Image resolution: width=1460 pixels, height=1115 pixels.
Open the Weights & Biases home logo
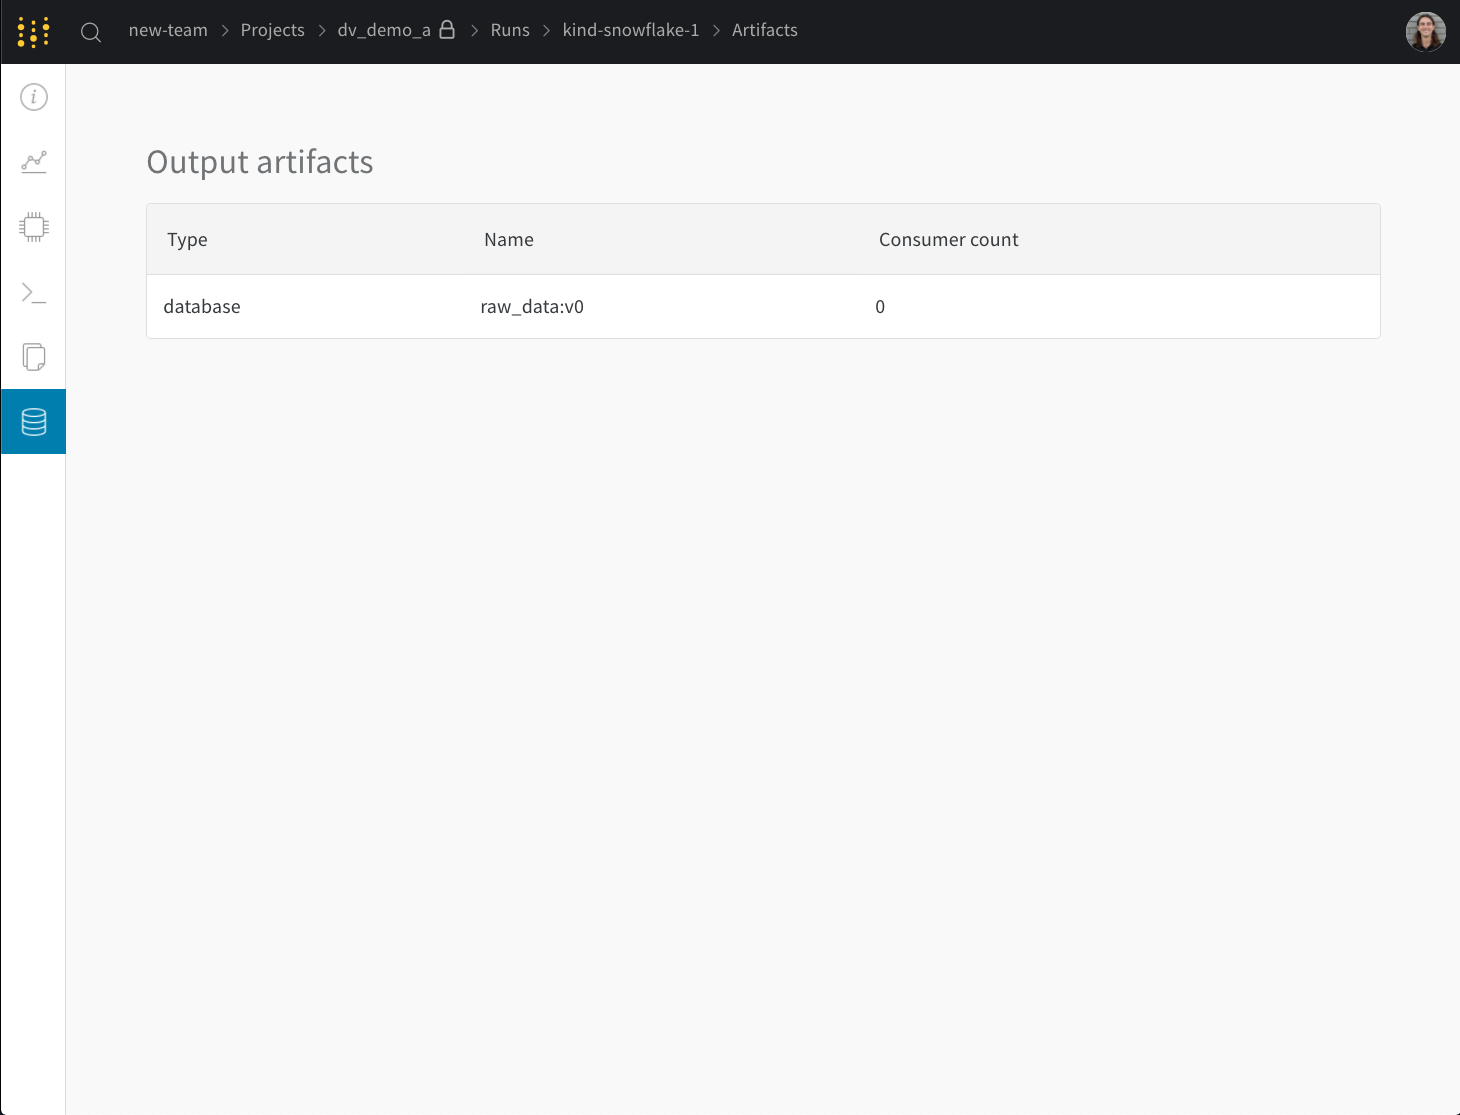tap(33, 32)
